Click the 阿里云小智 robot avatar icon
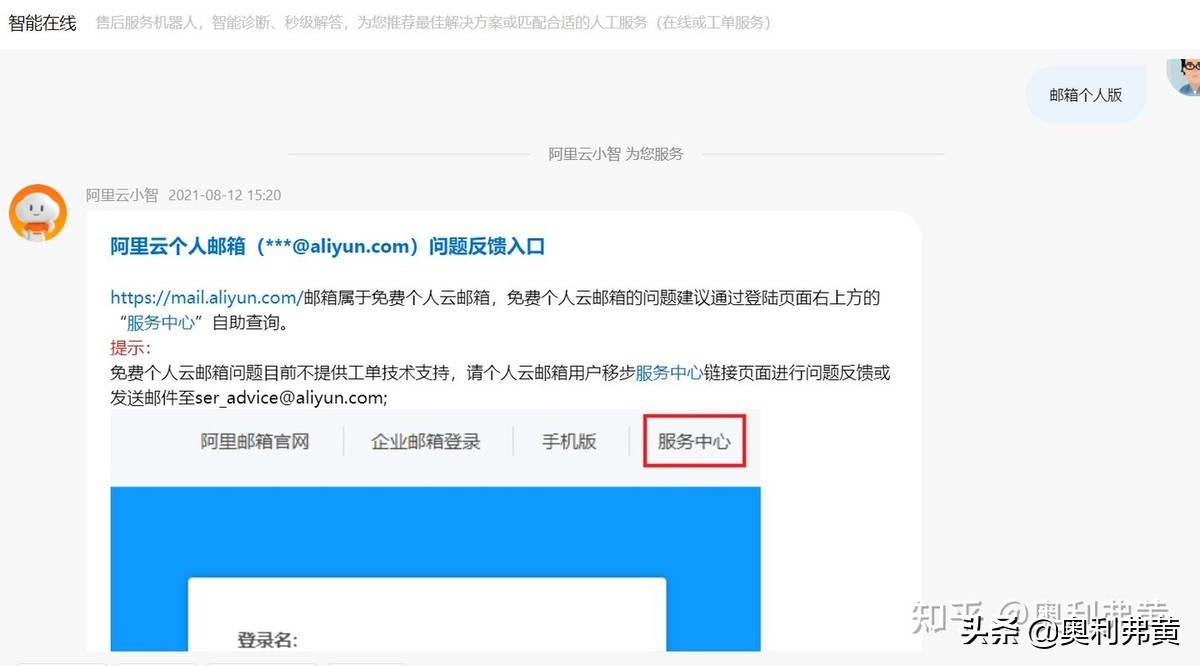Screen dimensions: 1200x666 click(37, 211)
